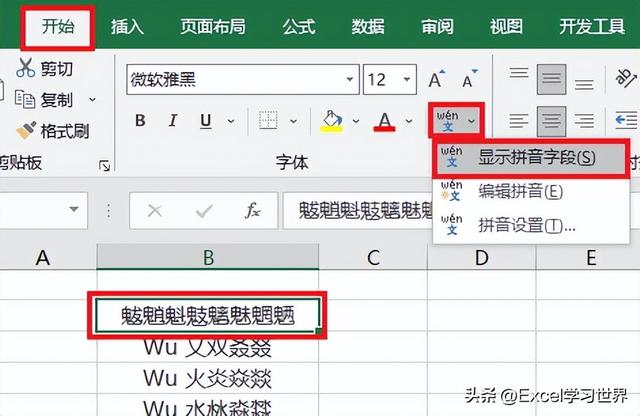Select the 数据 ribbon tab
The height and width of the screenshot is (416, 640).
click(x=368, y=27)
